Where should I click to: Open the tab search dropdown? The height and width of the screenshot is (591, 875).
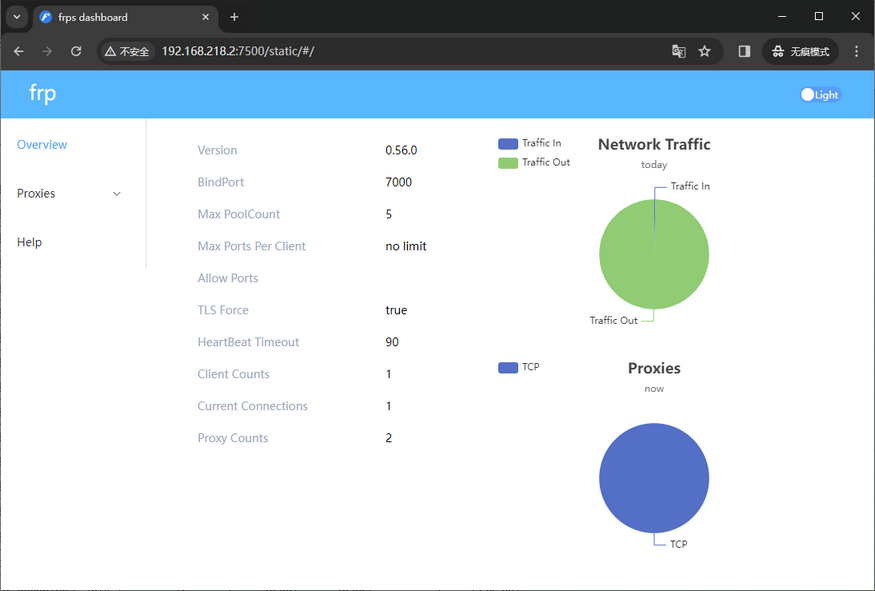(17, 17)
